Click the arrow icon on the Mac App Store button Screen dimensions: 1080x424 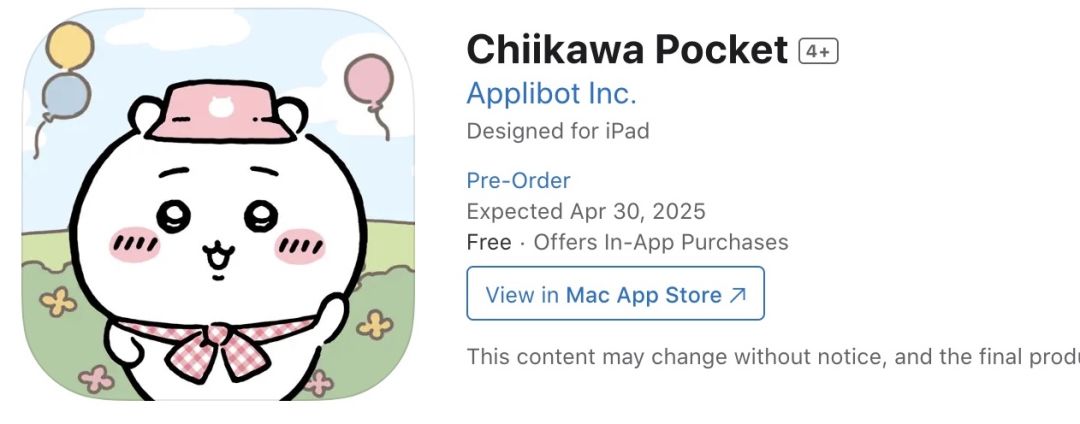[738, 295]
